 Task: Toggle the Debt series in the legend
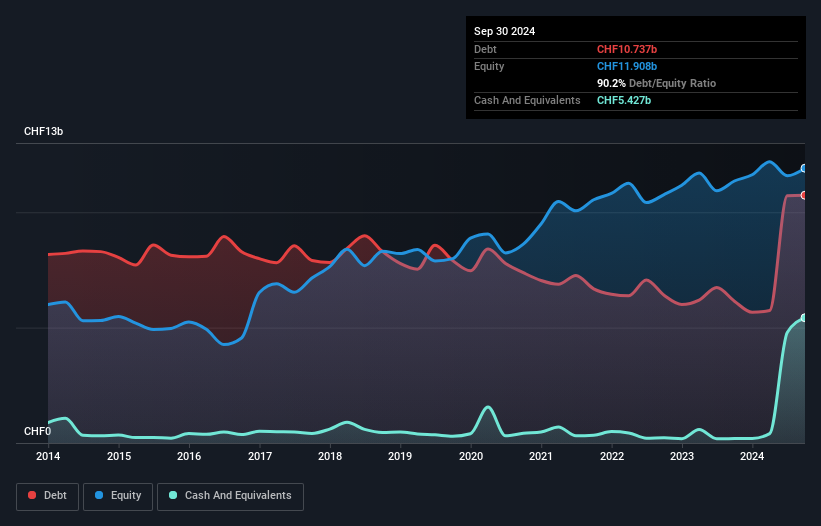coord(48,496)
